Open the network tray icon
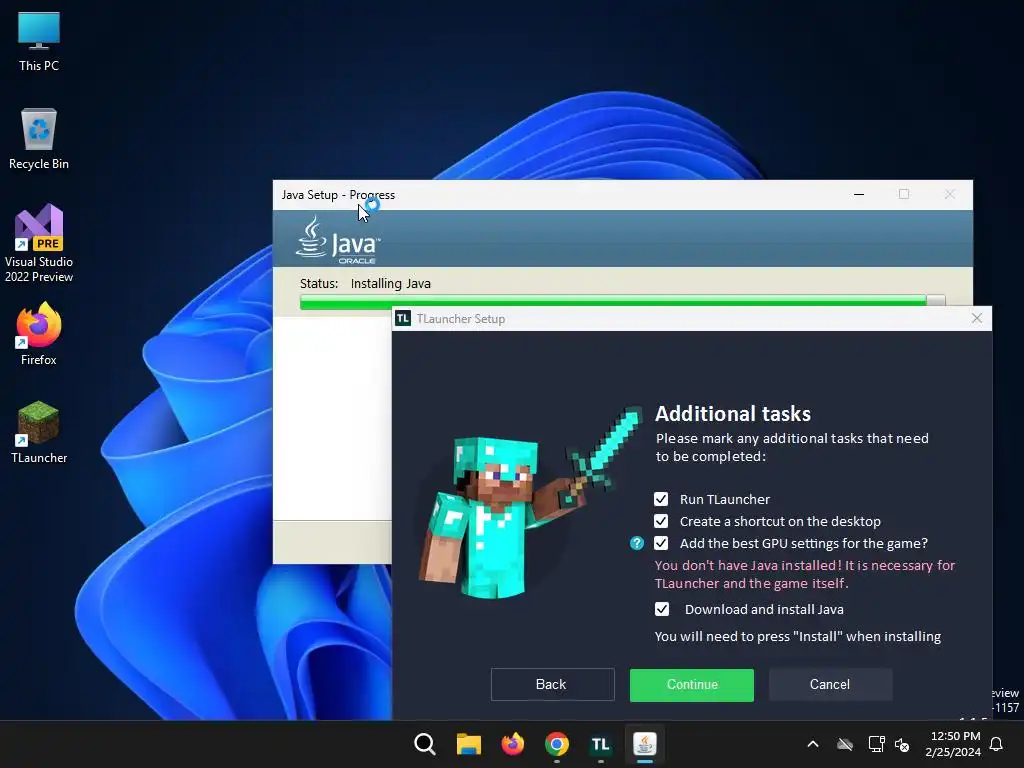1024x768 pixels. [876, 744]
